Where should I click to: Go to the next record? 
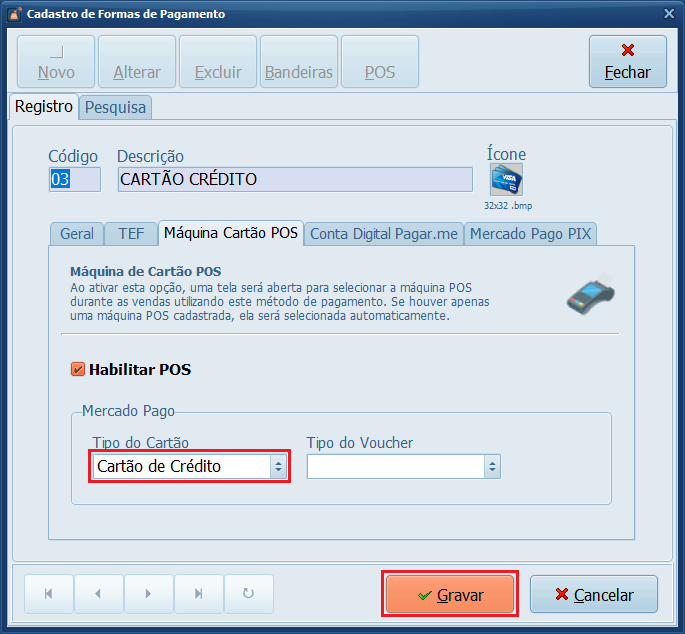pos(149,594)
